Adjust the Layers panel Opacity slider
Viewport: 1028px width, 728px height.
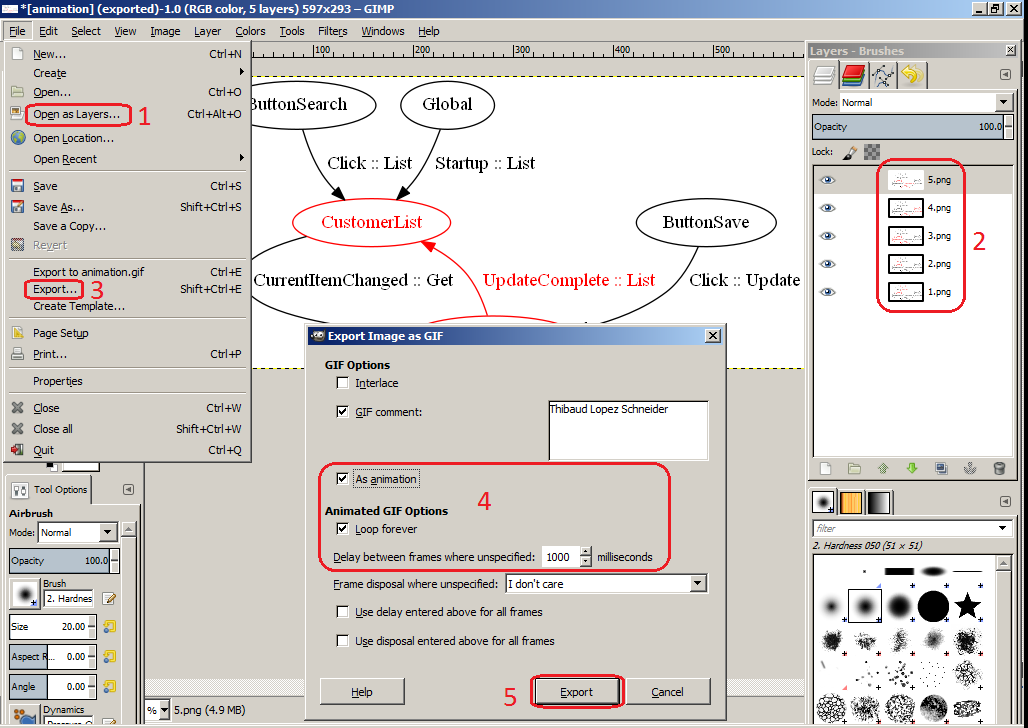click(909, 127)
